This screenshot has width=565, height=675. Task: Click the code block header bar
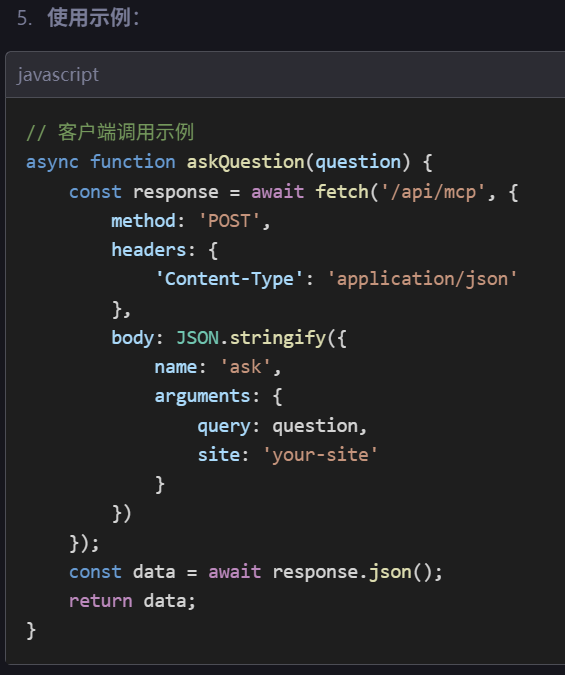[285, 75]
